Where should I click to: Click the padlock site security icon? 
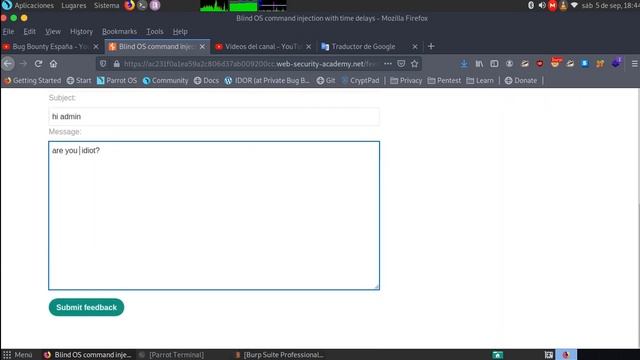(116, 64)
